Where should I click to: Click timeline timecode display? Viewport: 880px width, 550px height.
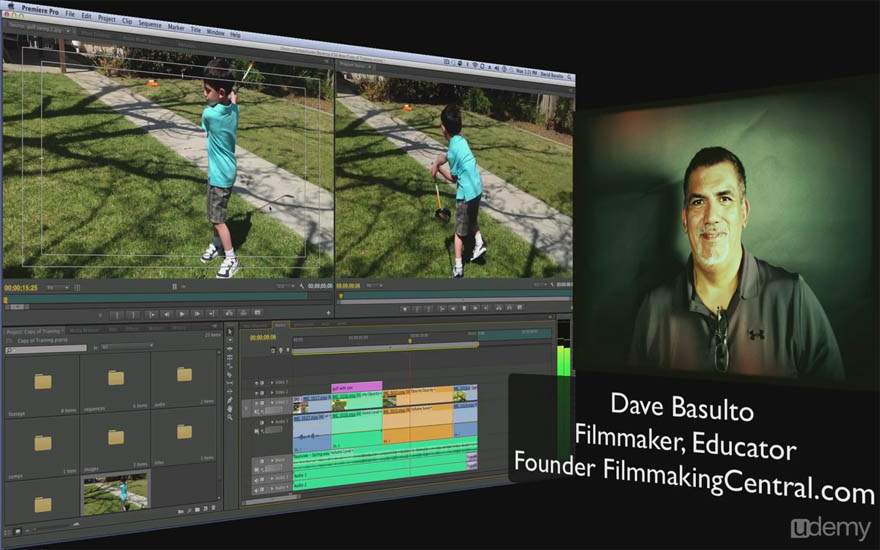click(x=263, y=337)
